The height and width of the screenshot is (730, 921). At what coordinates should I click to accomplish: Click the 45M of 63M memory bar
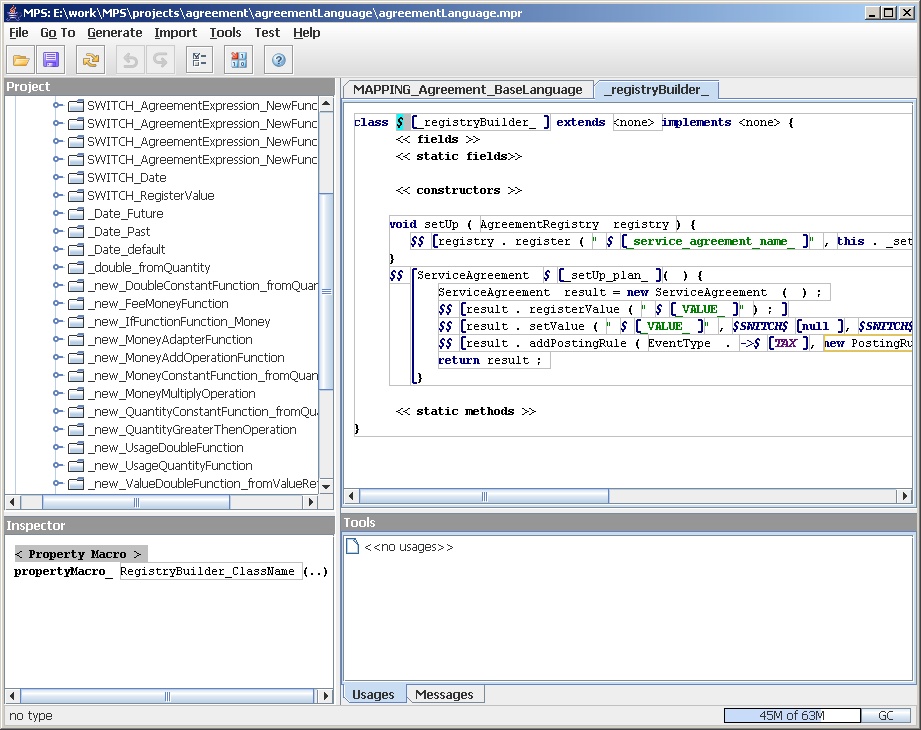coord(792,715)
